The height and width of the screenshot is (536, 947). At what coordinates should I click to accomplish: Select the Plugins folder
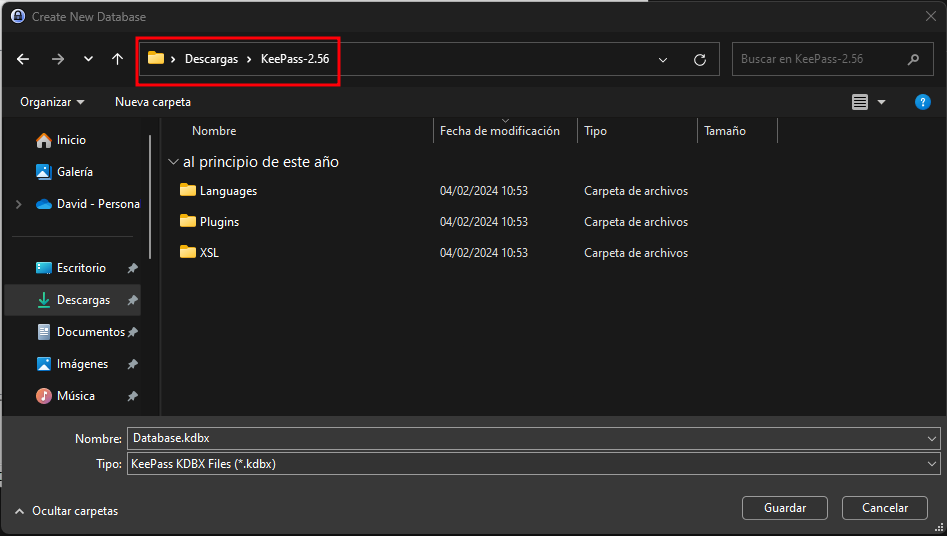point(219,222)
